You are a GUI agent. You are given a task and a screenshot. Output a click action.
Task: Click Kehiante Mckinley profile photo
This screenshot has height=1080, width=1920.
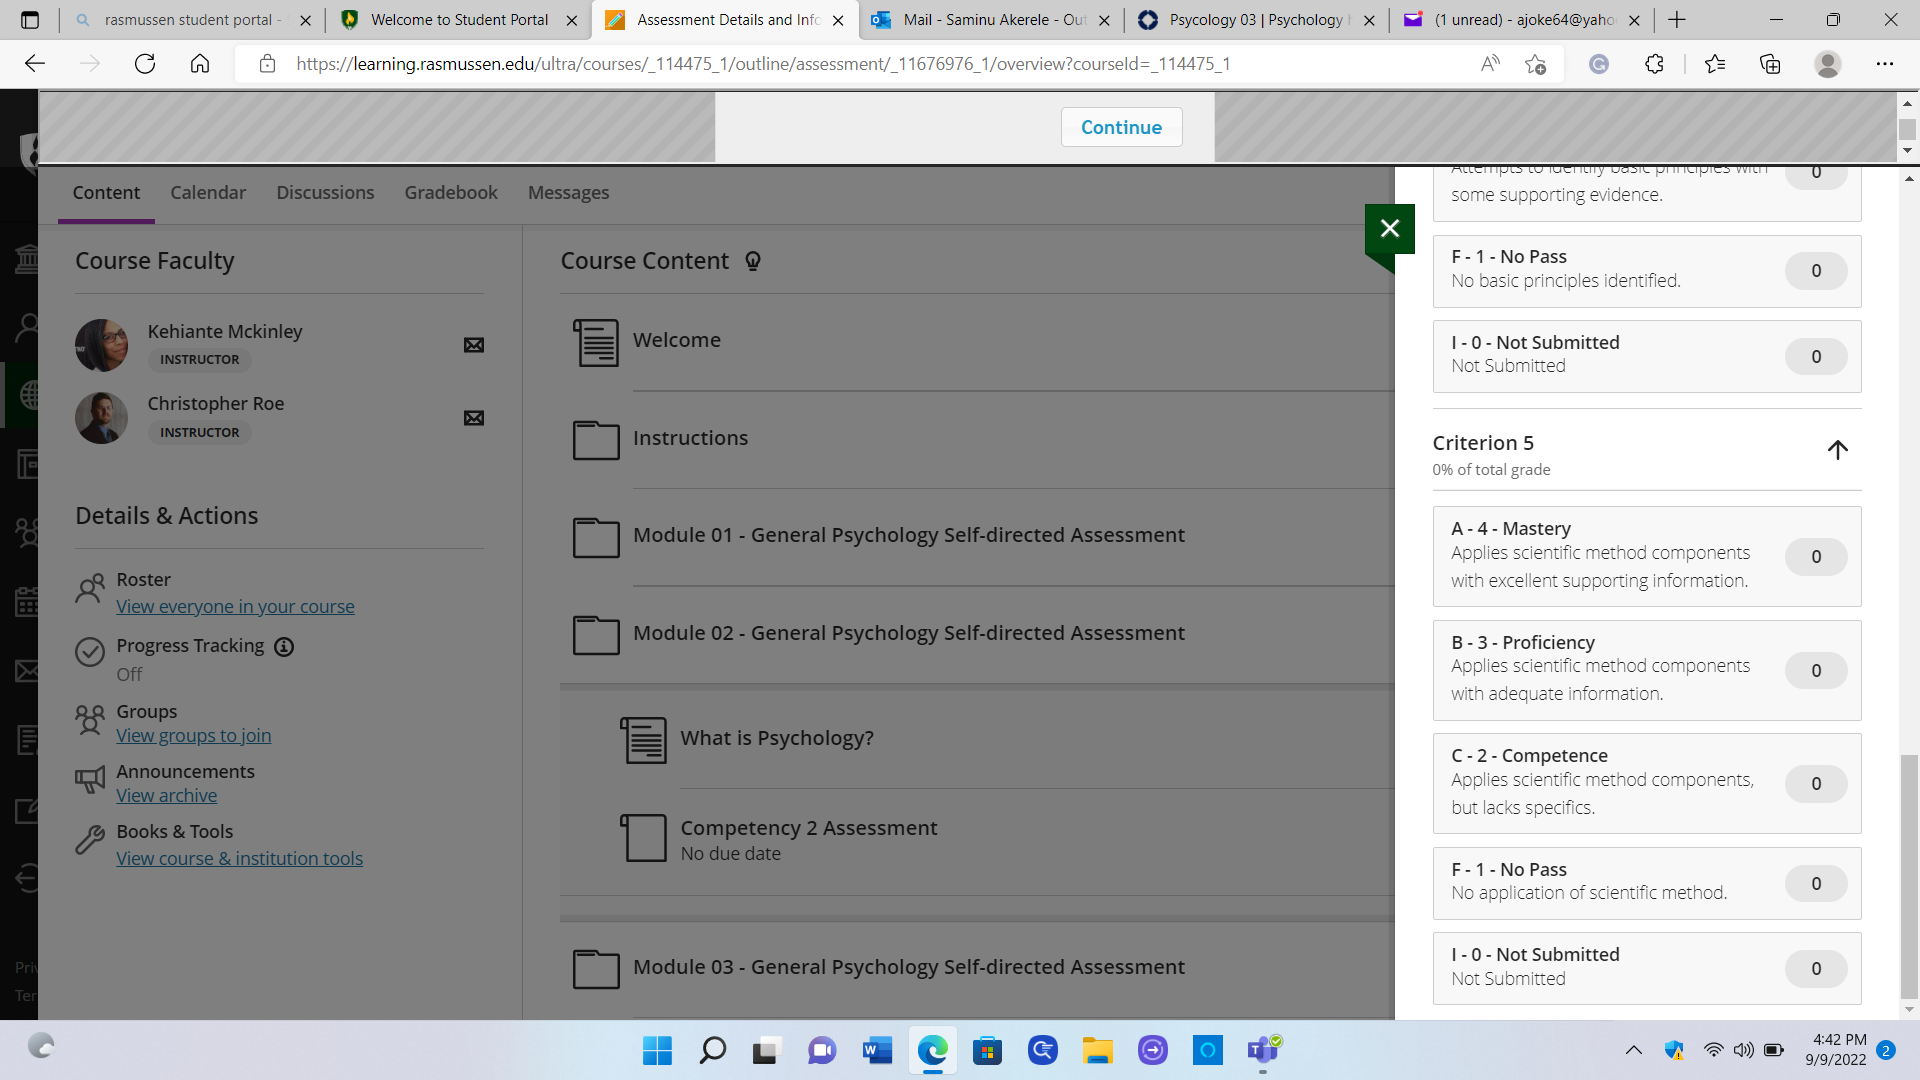pyautogui.click(x=101, y=345)
